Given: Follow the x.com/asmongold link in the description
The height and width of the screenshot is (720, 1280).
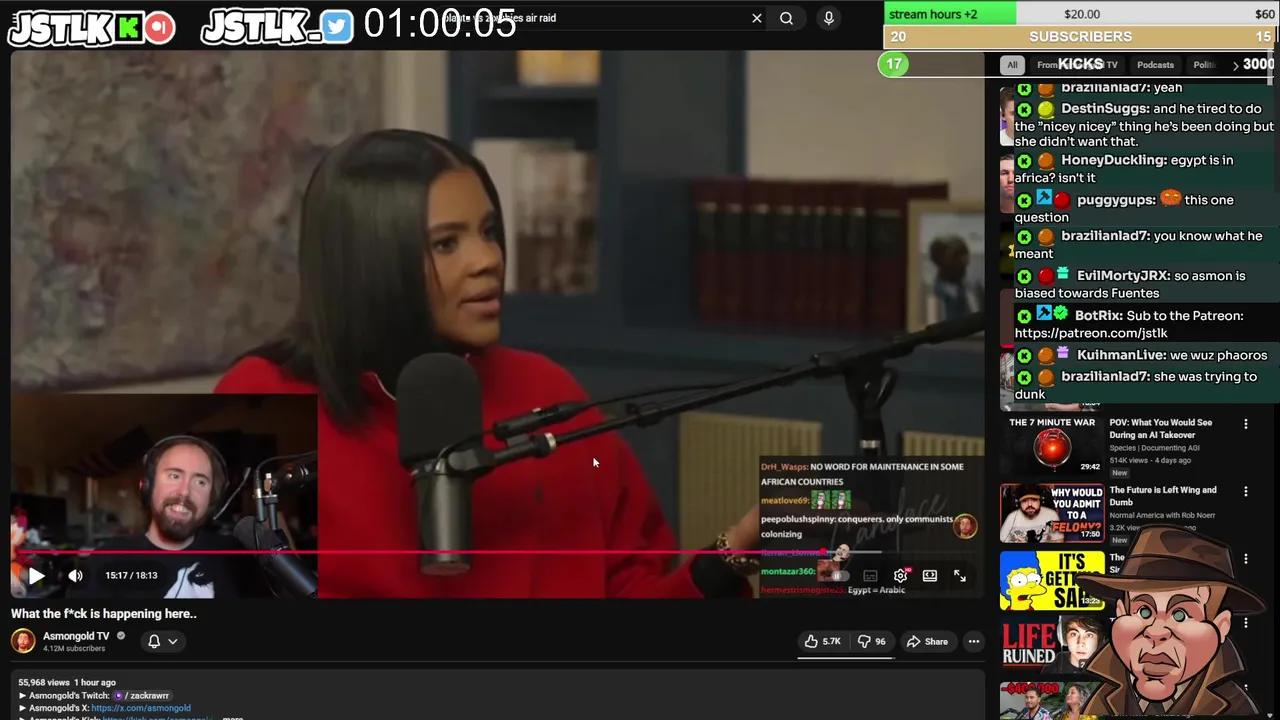Looking at the screenshot, I should [141, 708].
